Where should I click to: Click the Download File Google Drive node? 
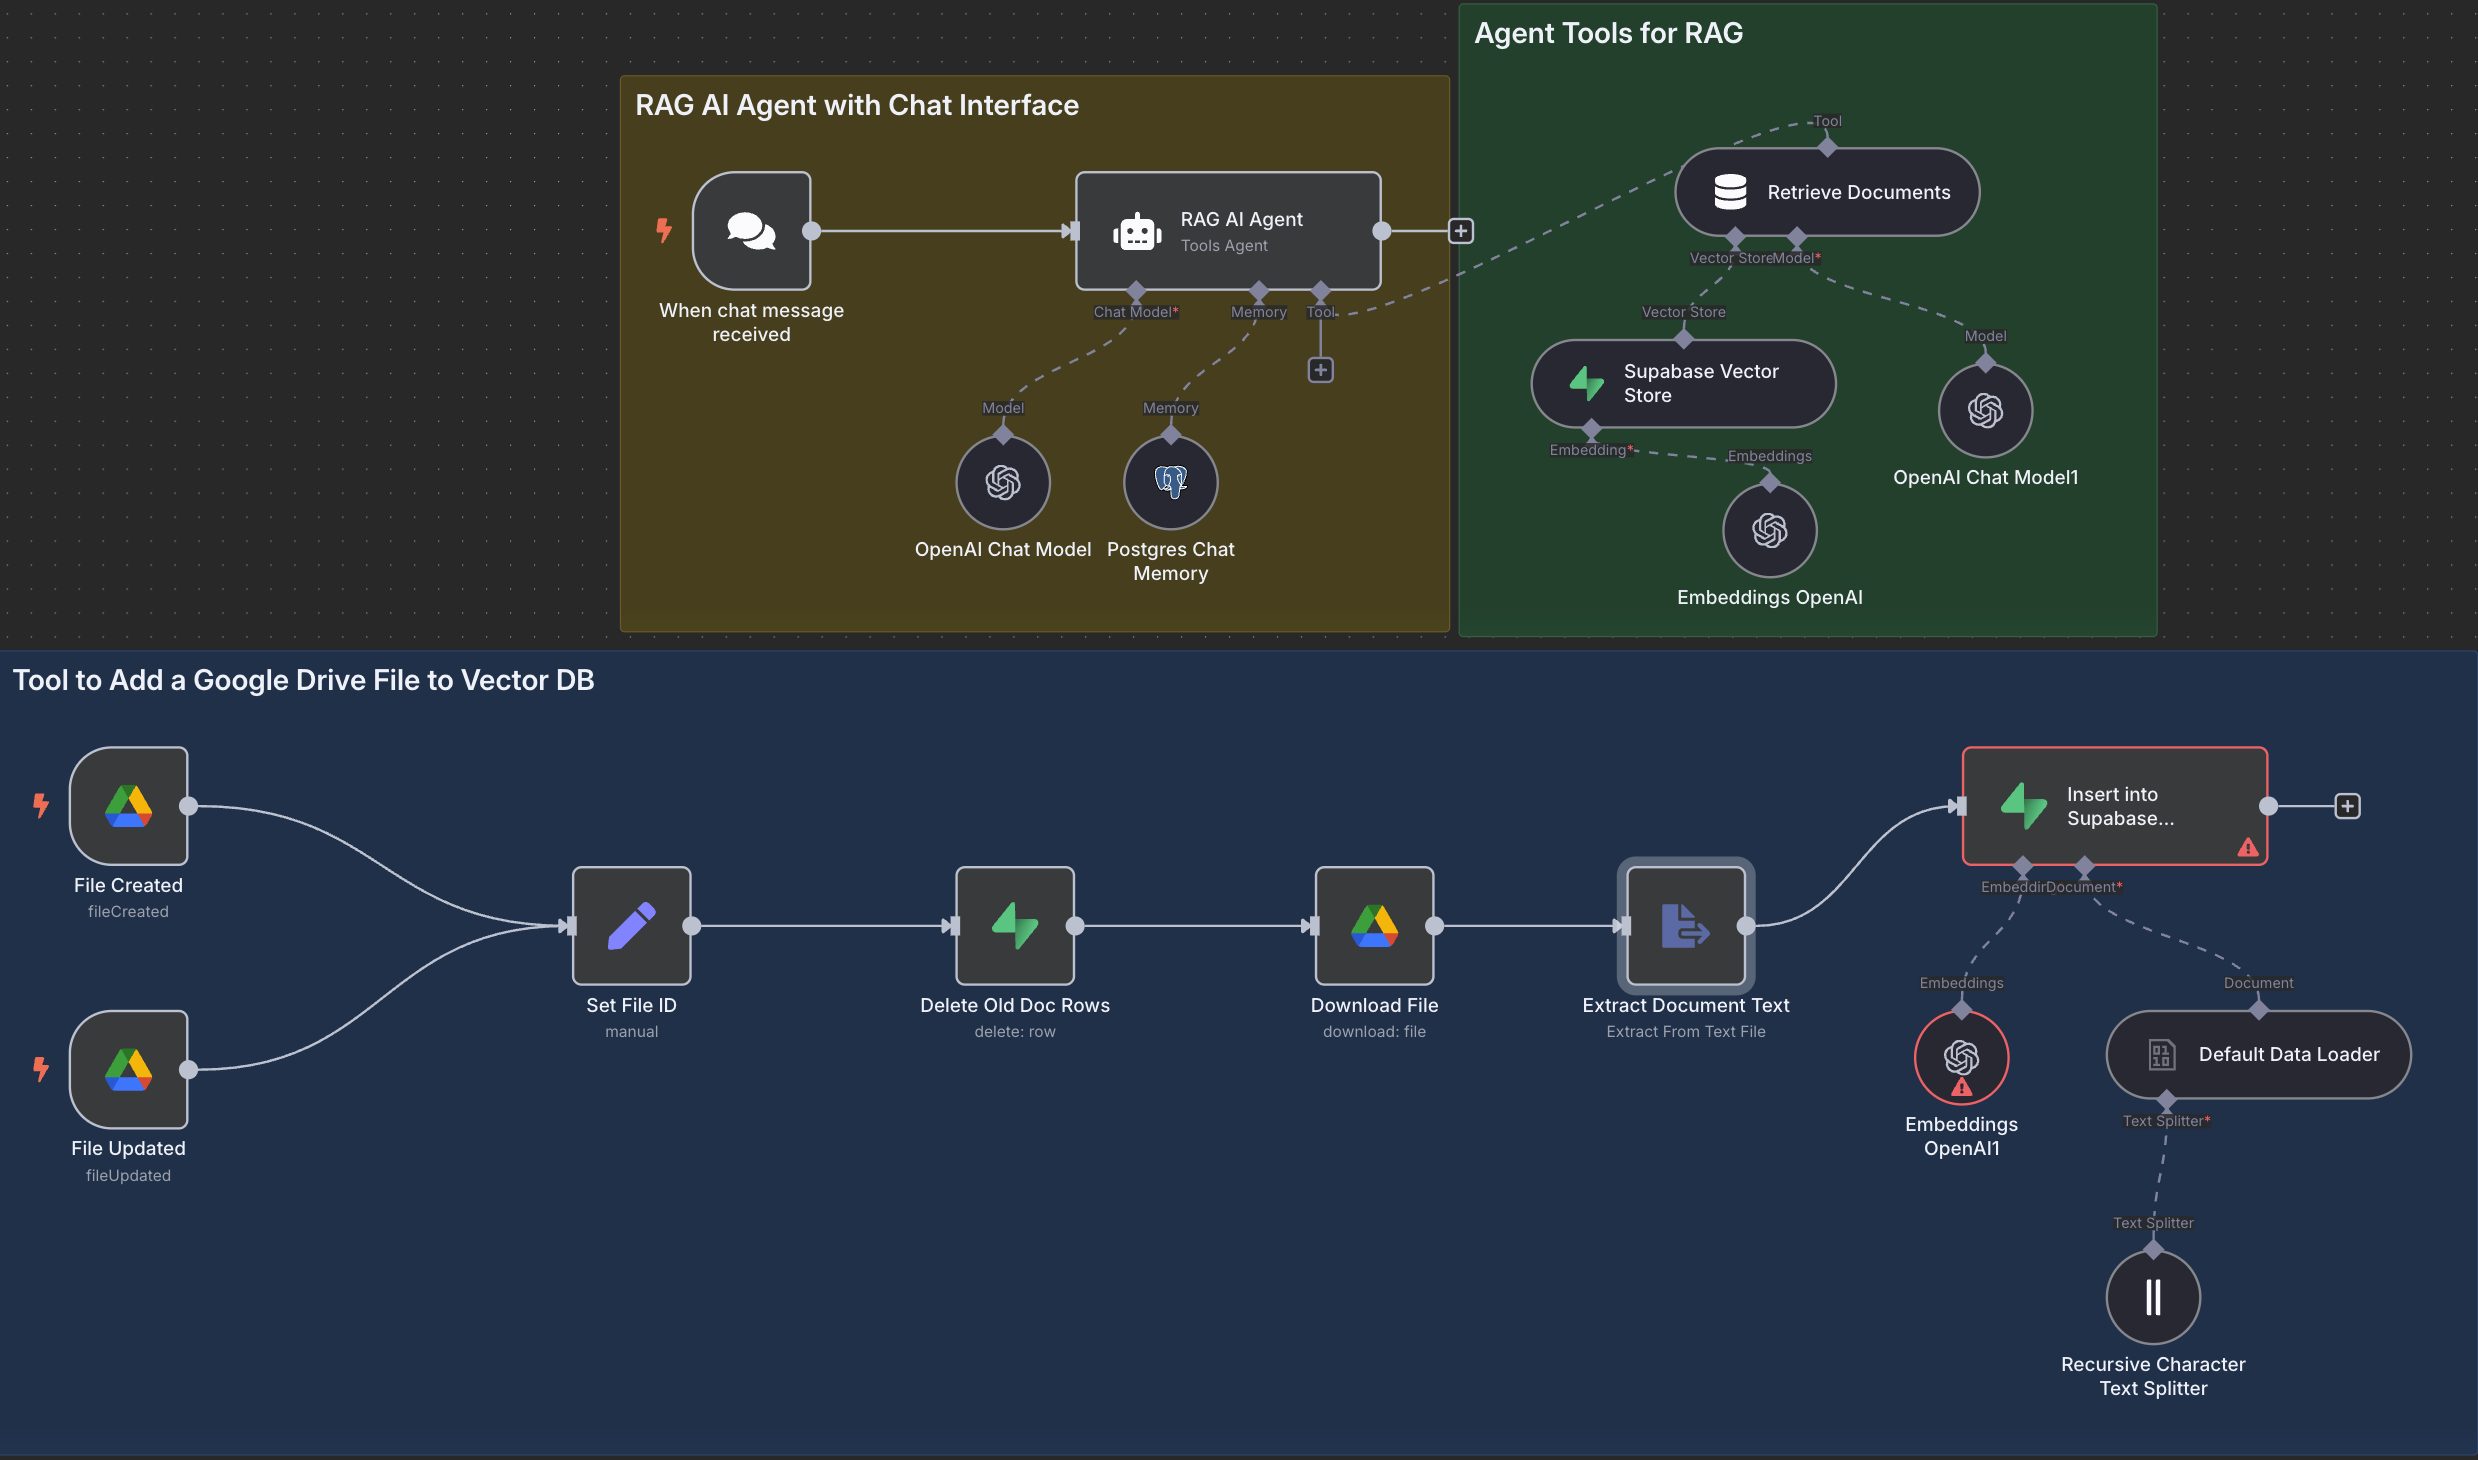click(1373, 925)
